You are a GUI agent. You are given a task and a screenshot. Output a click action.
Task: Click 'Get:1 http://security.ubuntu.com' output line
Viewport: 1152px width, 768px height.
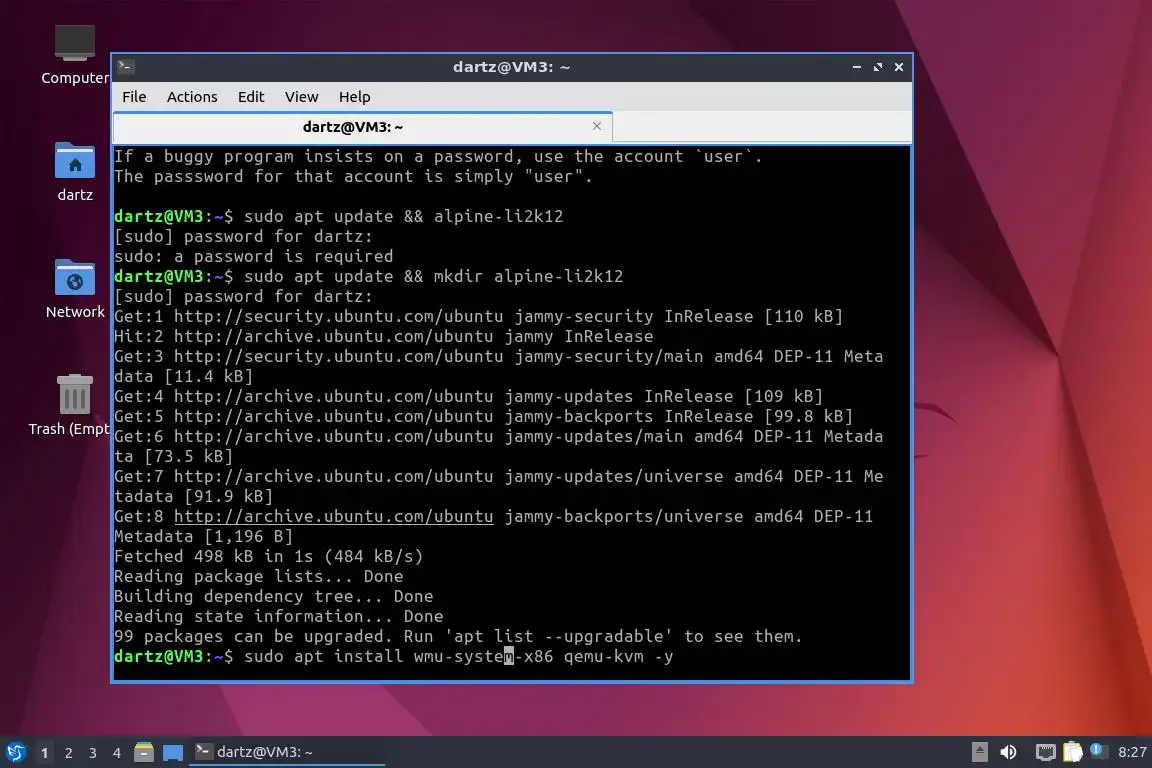tap(478, 317)
